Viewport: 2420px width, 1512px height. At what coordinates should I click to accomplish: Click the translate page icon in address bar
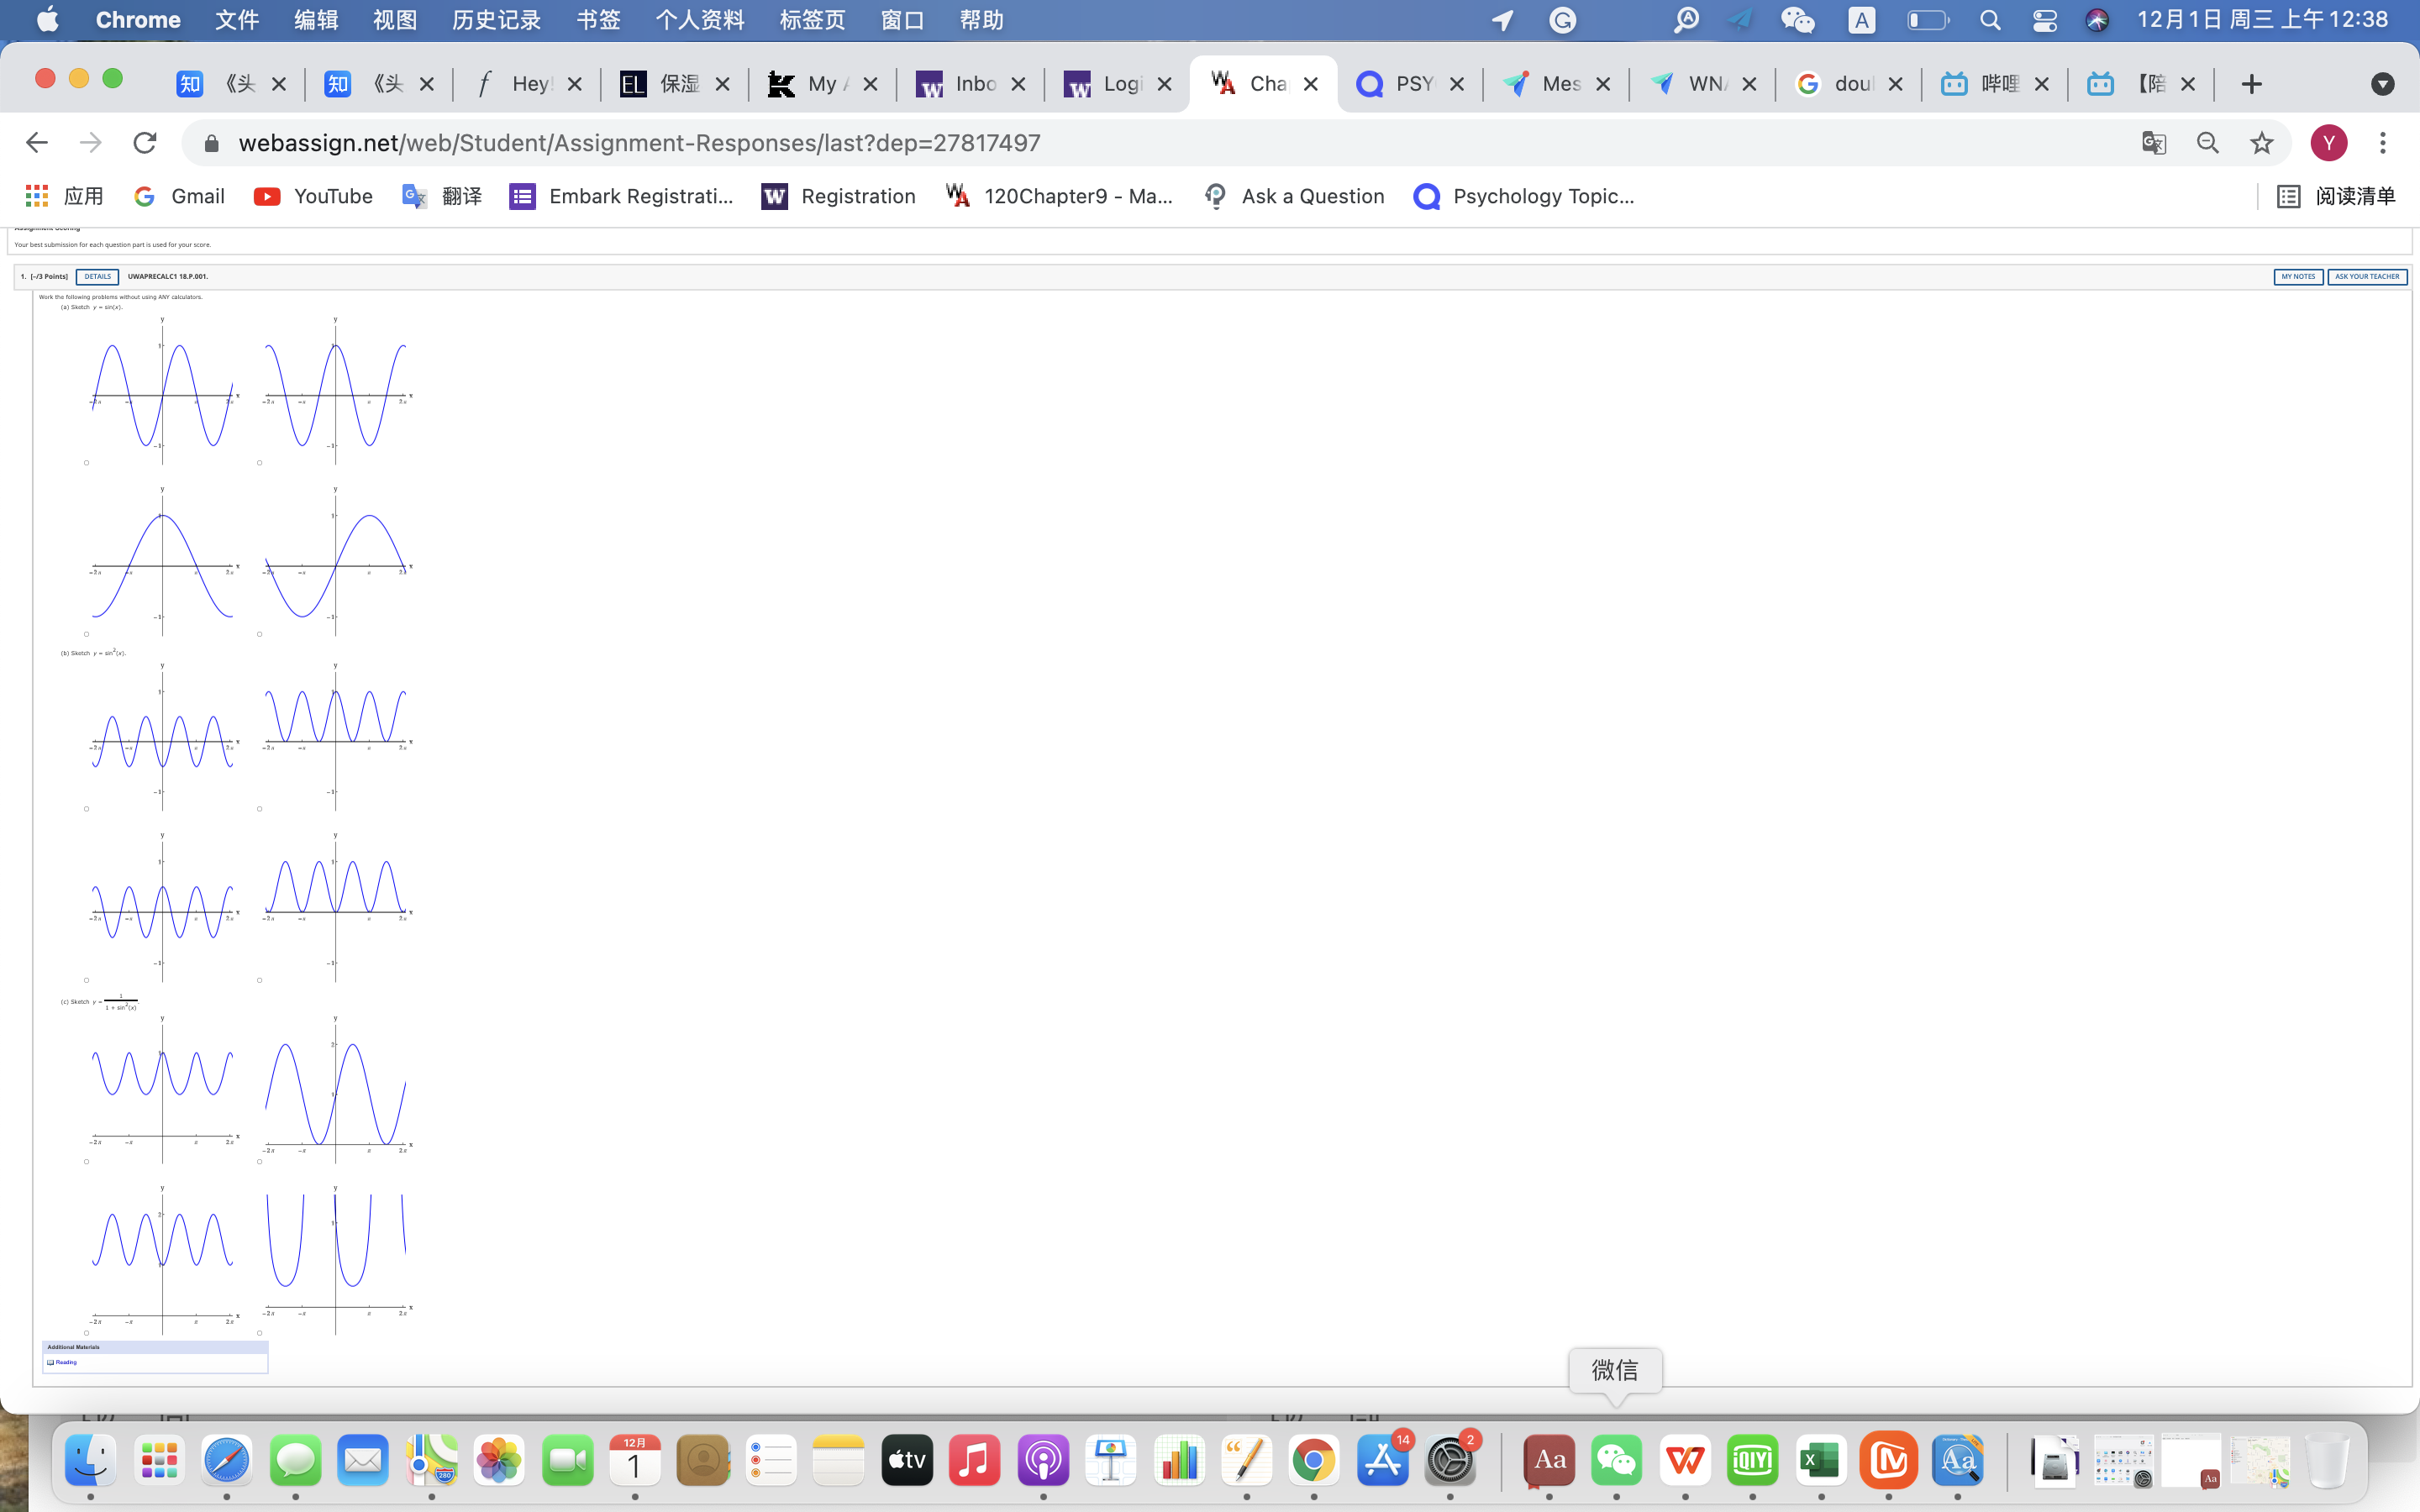coord(2153,142)
